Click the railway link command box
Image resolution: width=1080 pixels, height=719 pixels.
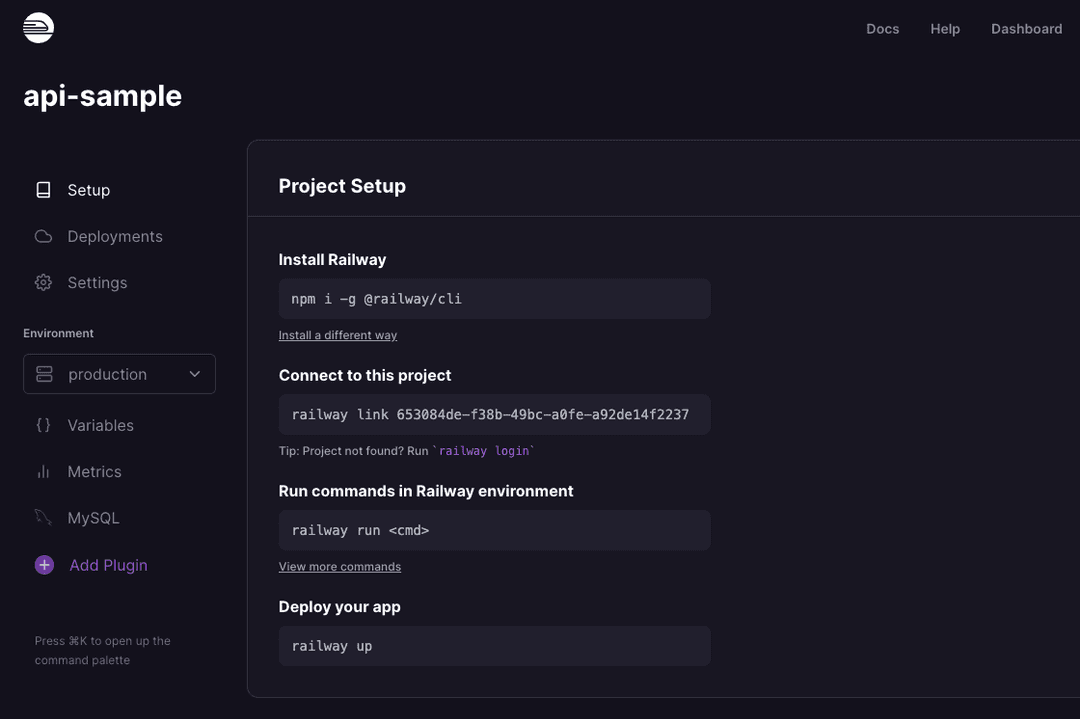click(x=494, y=415)
